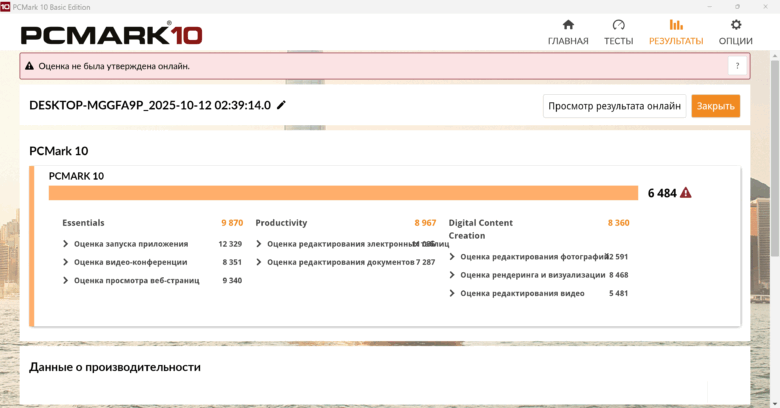The height and width of the screenshot is (408, 780).
Task: Click the value 12 329
Action: click(230, 244)
